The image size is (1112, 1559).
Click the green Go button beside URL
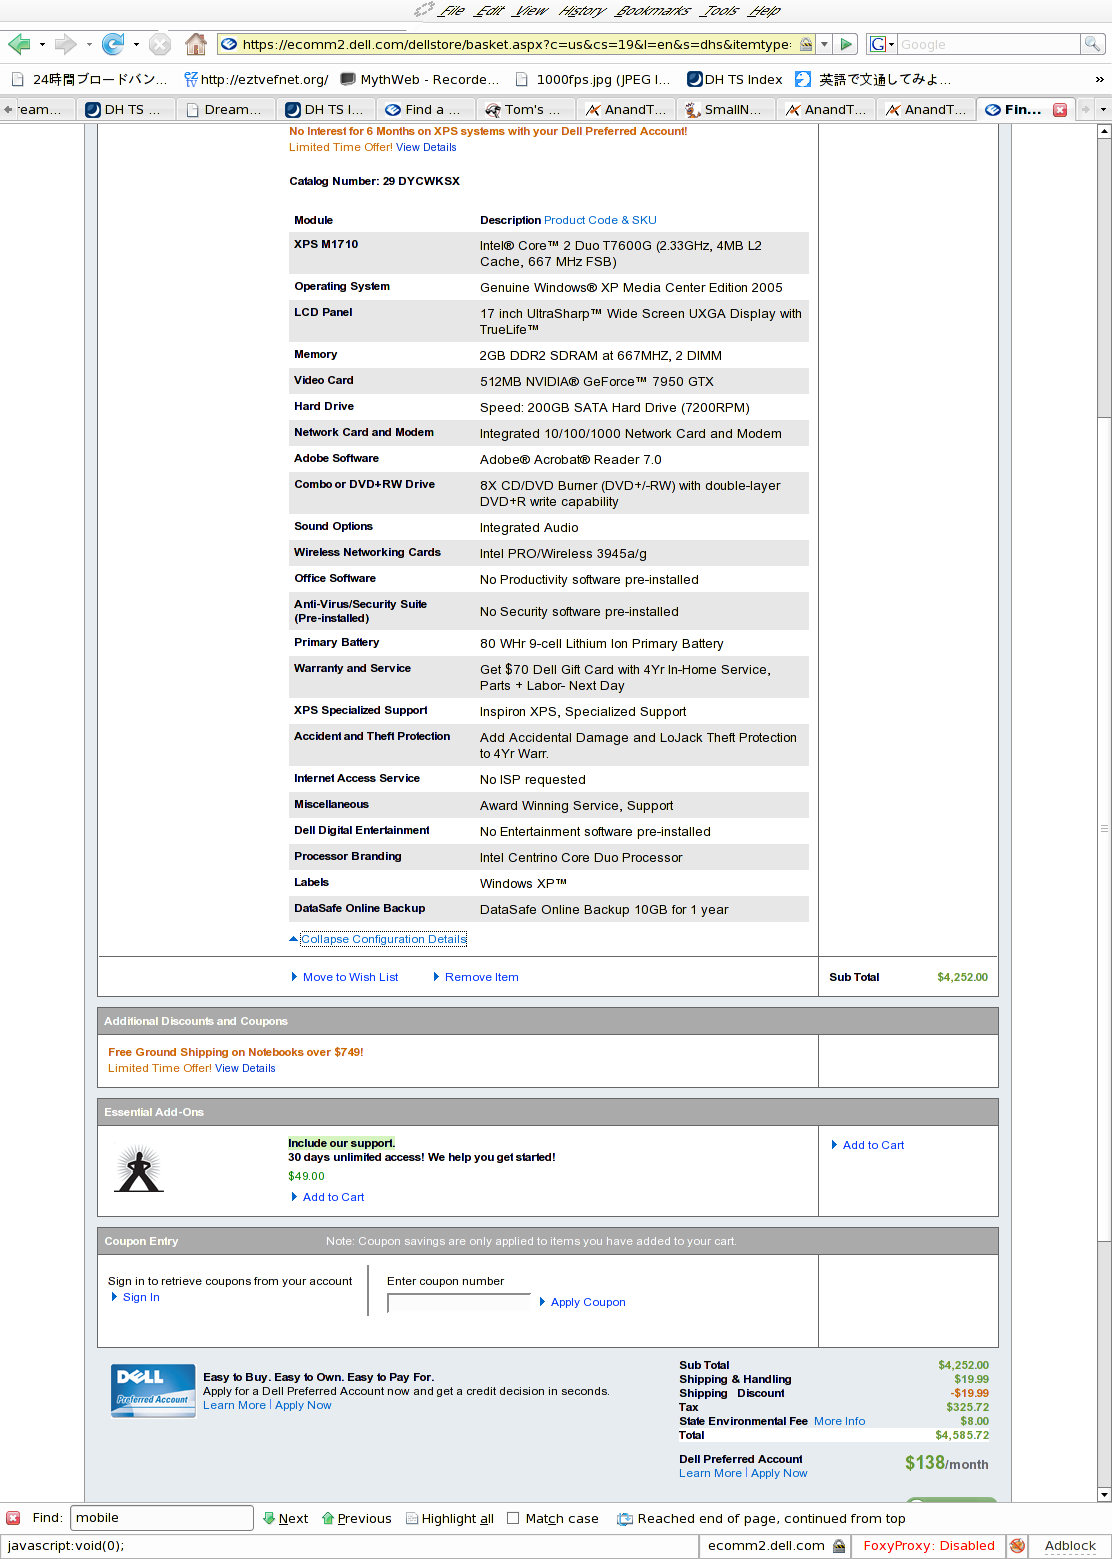847,44
